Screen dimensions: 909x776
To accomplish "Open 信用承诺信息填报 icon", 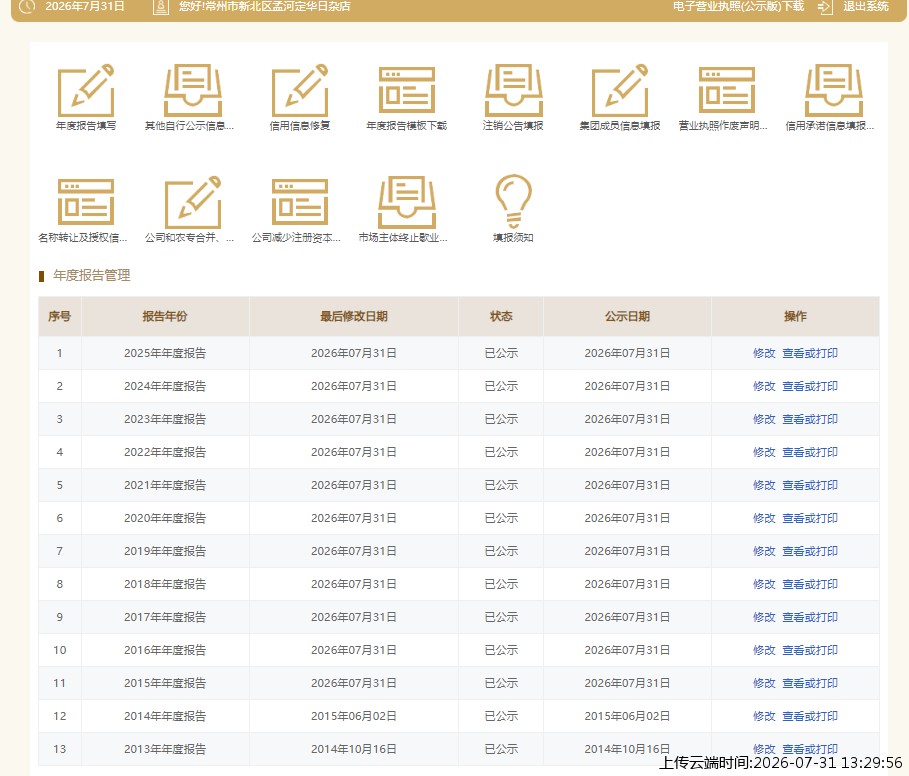I will (x=834, y=91).
